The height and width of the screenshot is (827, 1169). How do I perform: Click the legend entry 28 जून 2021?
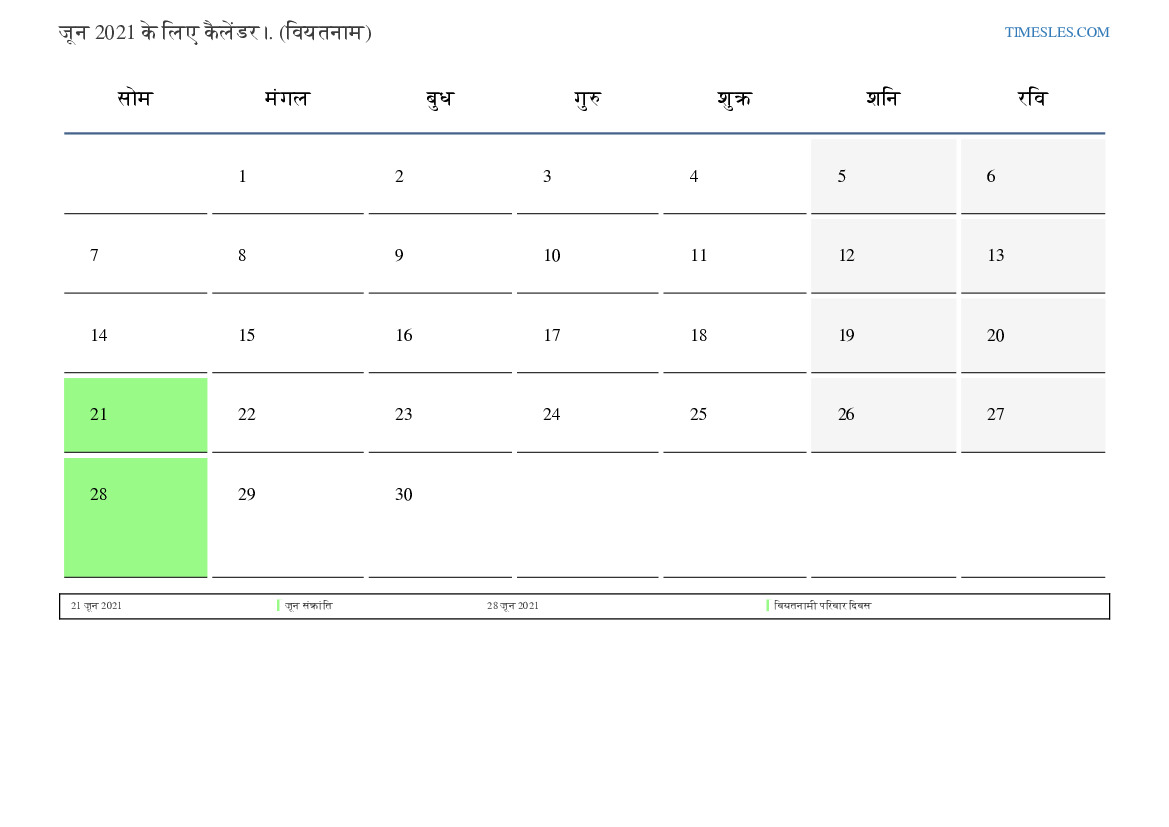512,606
